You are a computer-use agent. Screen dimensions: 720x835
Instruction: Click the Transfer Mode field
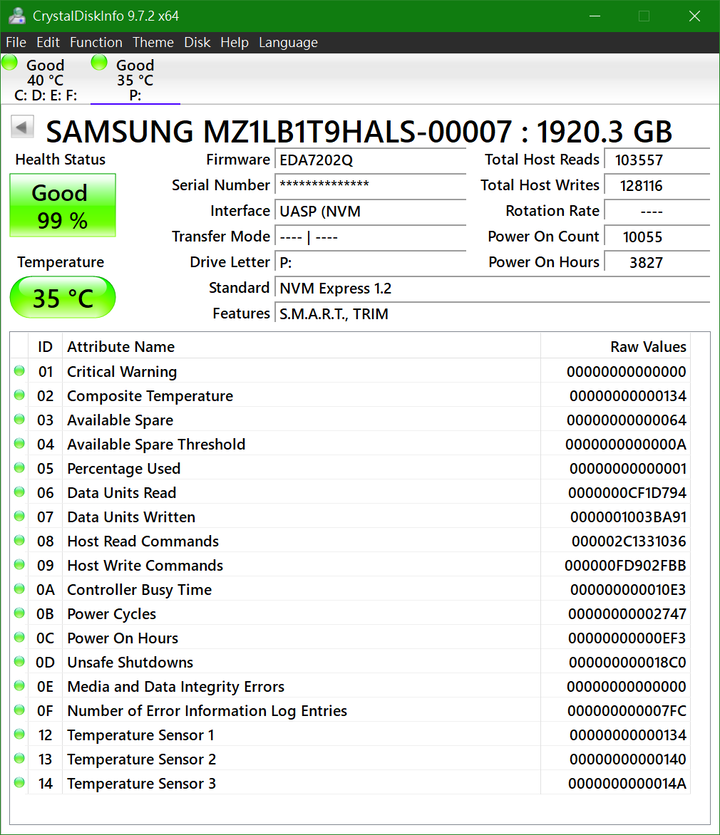point(370,236)
